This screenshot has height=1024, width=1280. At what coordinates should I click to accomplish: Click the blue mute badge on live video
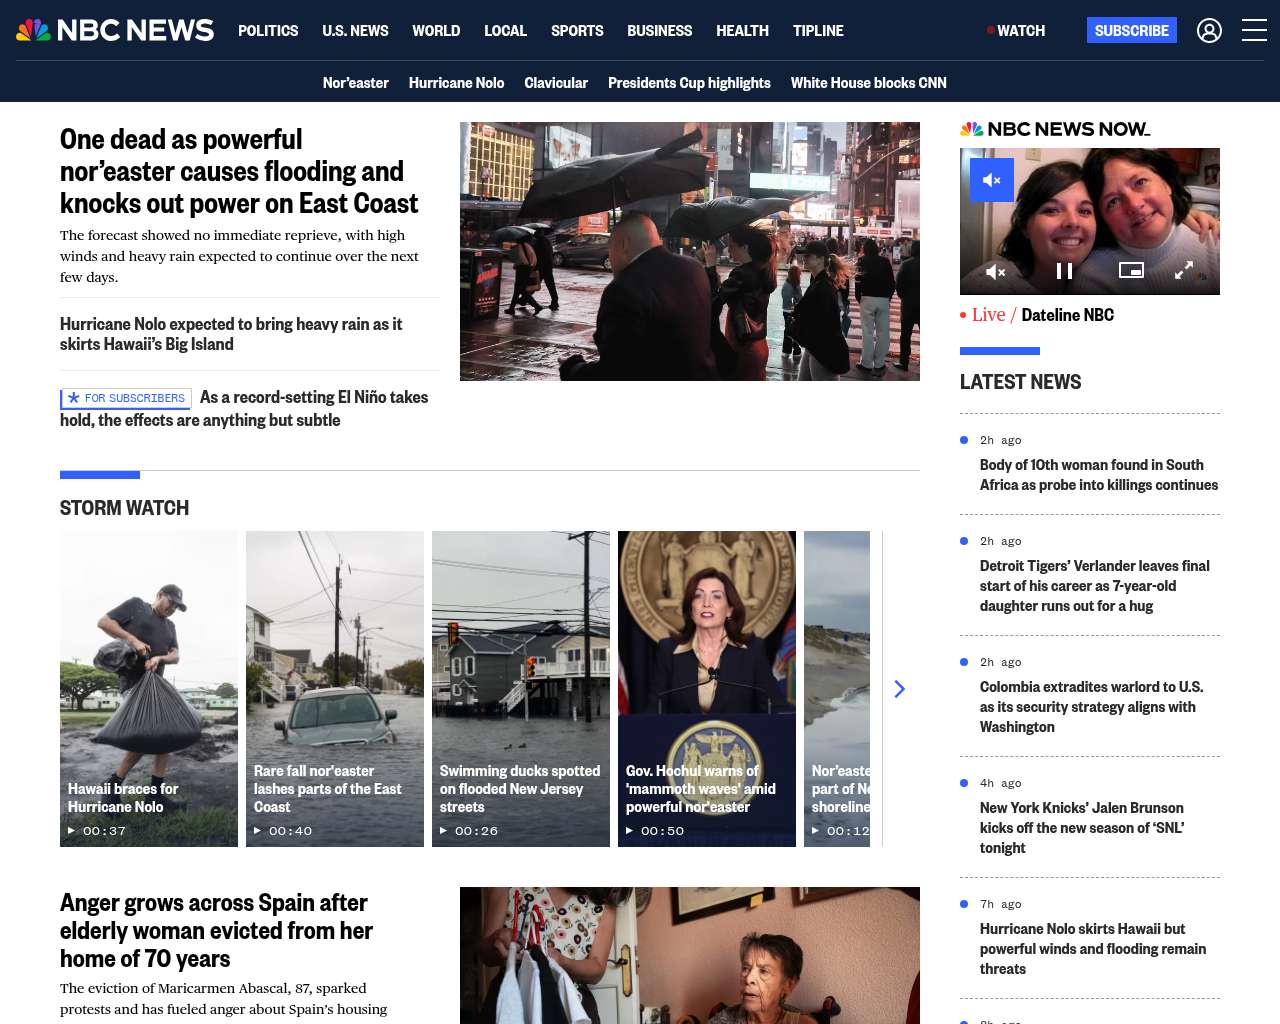[992, 180]
